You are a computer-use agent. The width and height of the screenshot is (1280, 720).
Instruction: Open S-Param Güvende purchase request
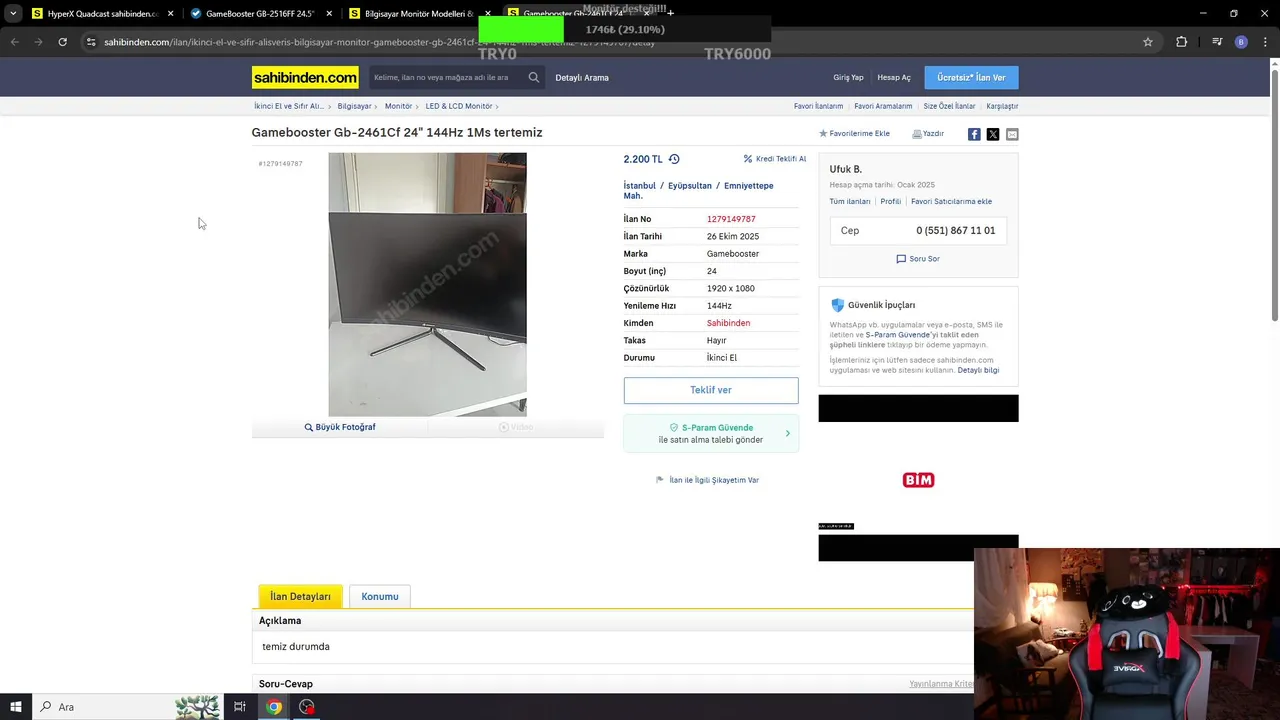click(x=711, y=433)
